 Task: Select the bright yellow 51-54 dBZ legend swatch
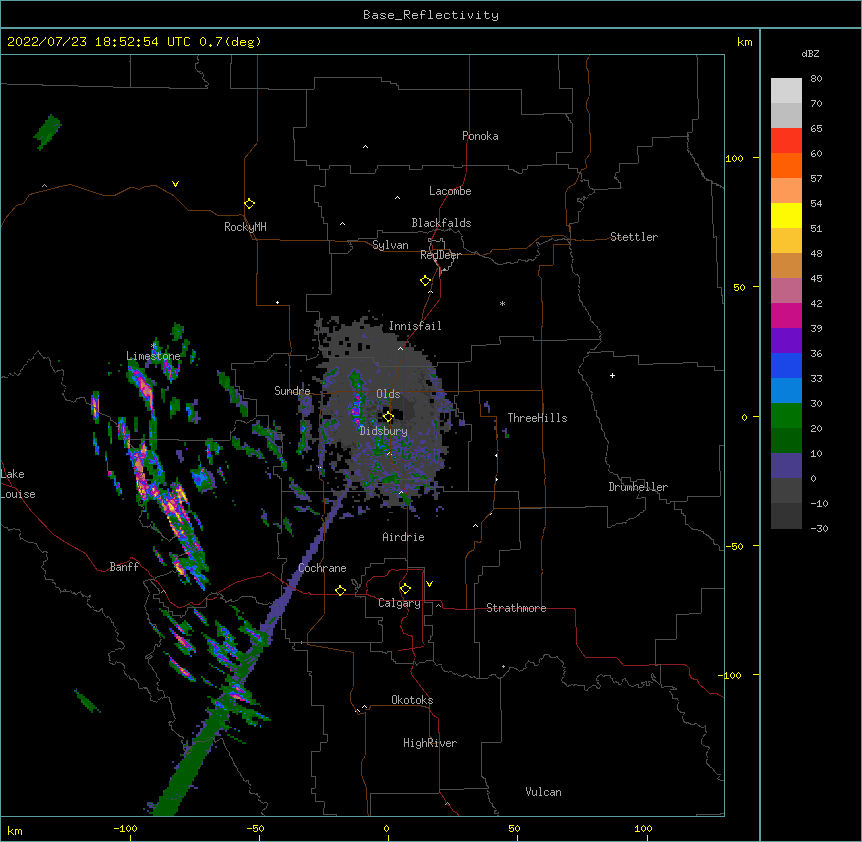786,215
